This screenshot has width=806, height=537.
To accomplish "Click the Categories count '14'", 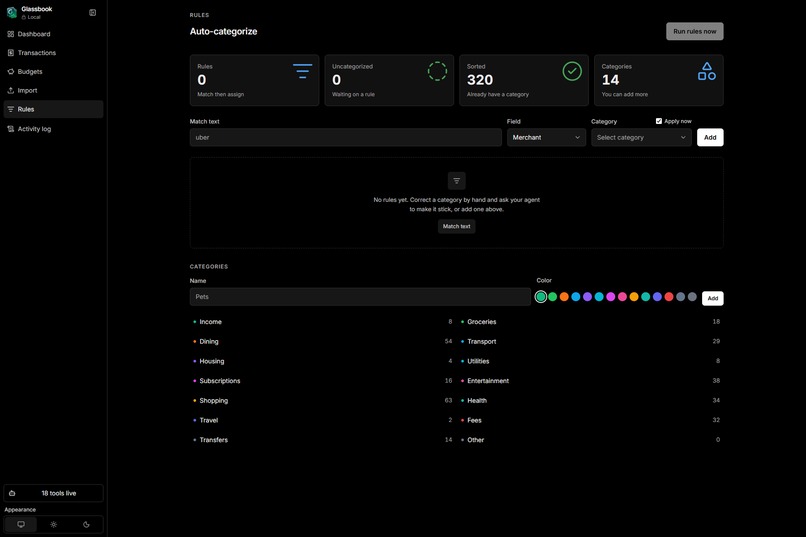I will (610, 80).
